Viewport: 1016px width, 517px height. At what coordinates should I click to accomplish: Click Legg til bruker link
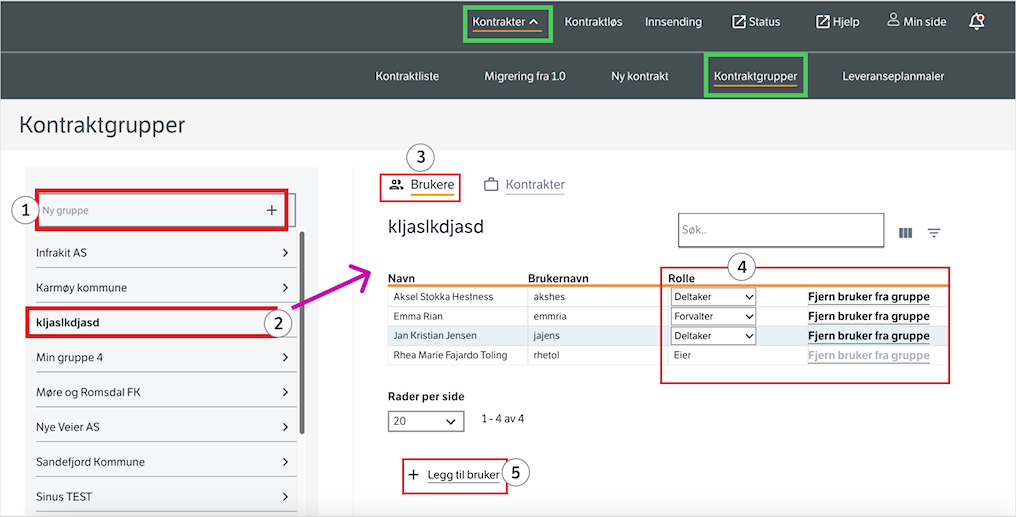coord(455,475)
